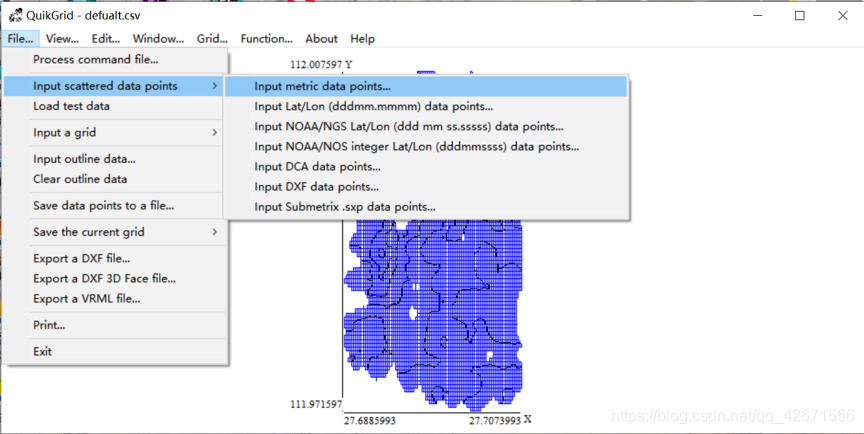864x434 pixels.
Task: Open the About menu
Action: pyautogui.click(x=321, y=39)
